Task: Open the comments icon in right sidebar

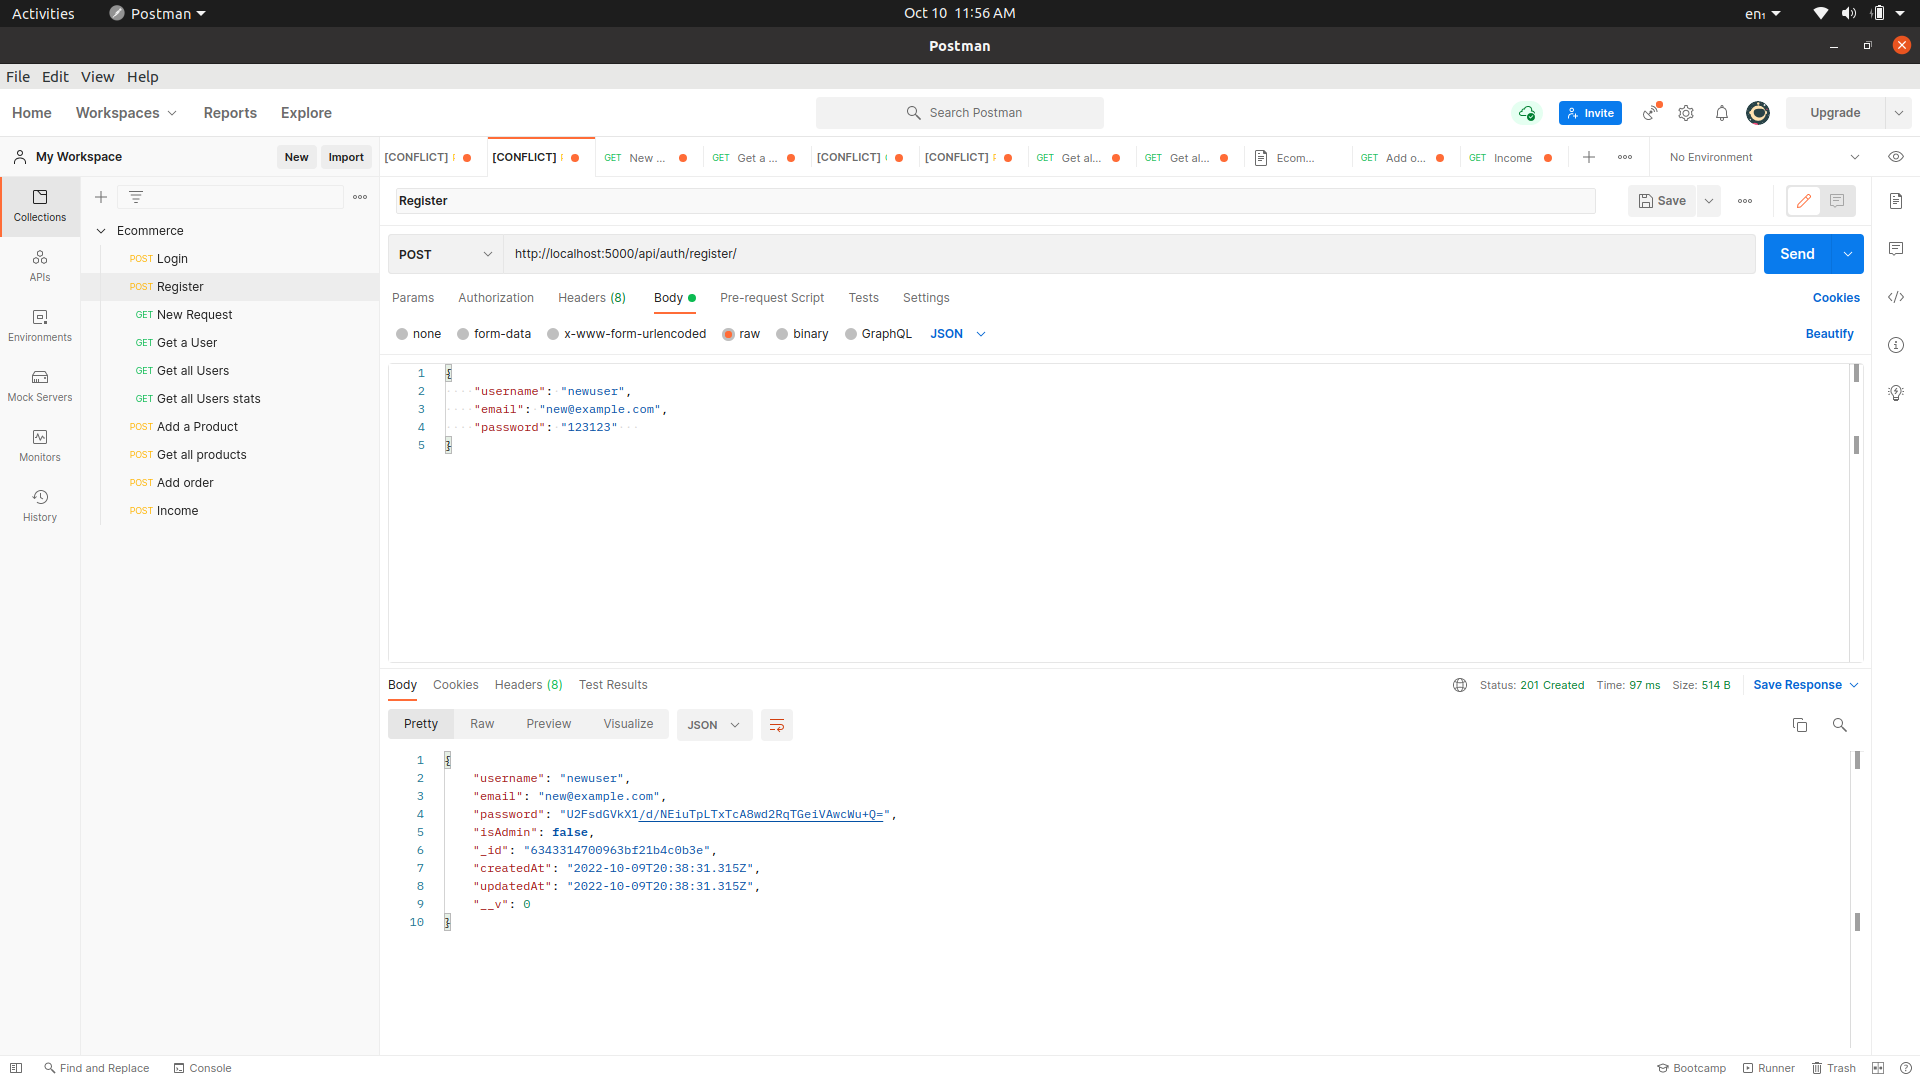Action: point(1896,249)
